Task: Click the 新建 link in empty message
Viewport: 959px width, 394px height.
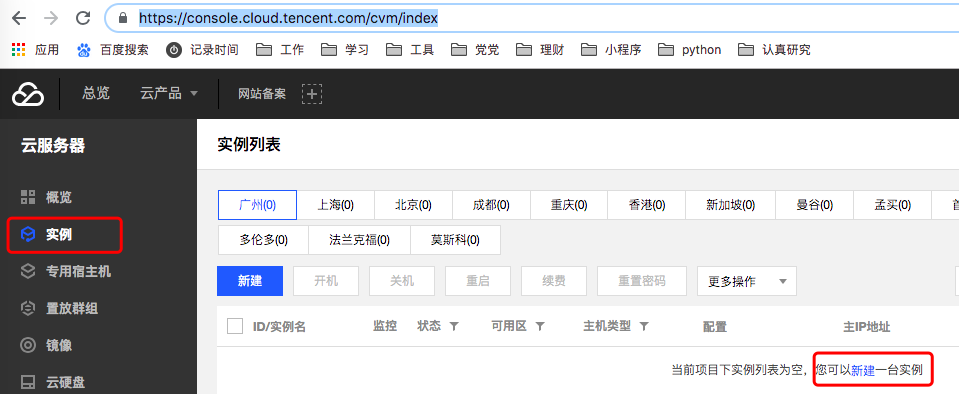Action: [863, 370]
